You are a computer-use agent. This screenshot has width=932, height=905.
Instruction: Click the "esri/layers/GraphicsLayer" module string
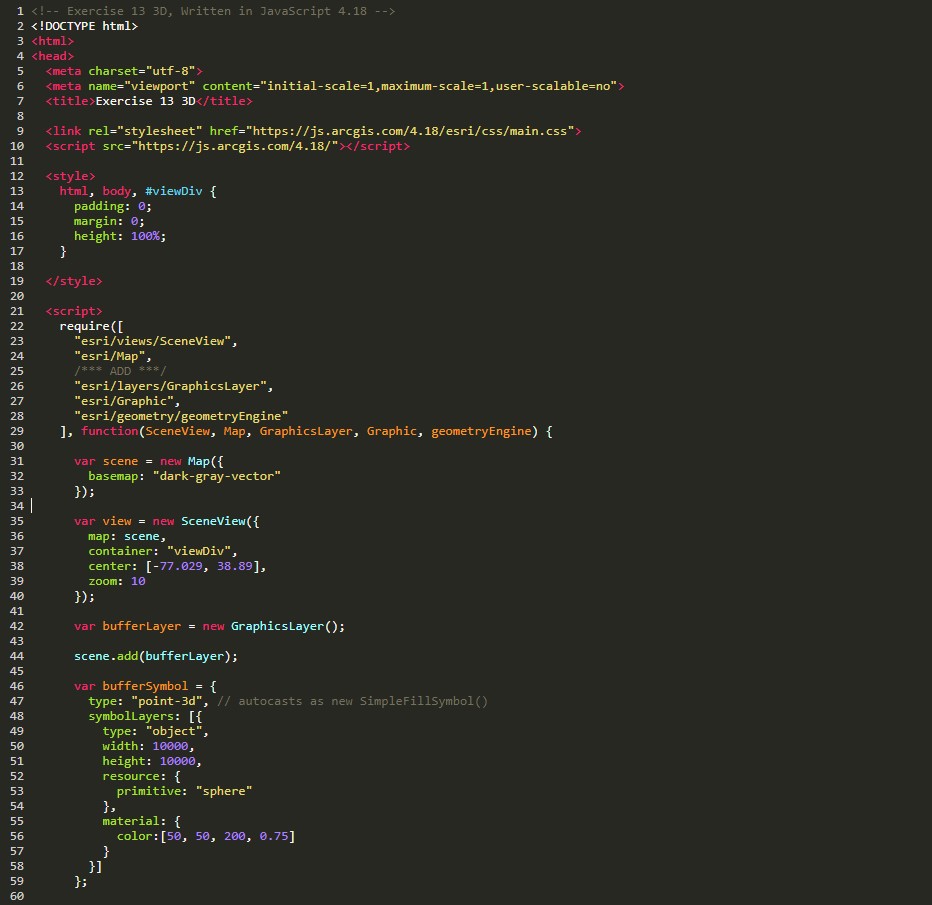pyautogui.click(x=173, y=386)
